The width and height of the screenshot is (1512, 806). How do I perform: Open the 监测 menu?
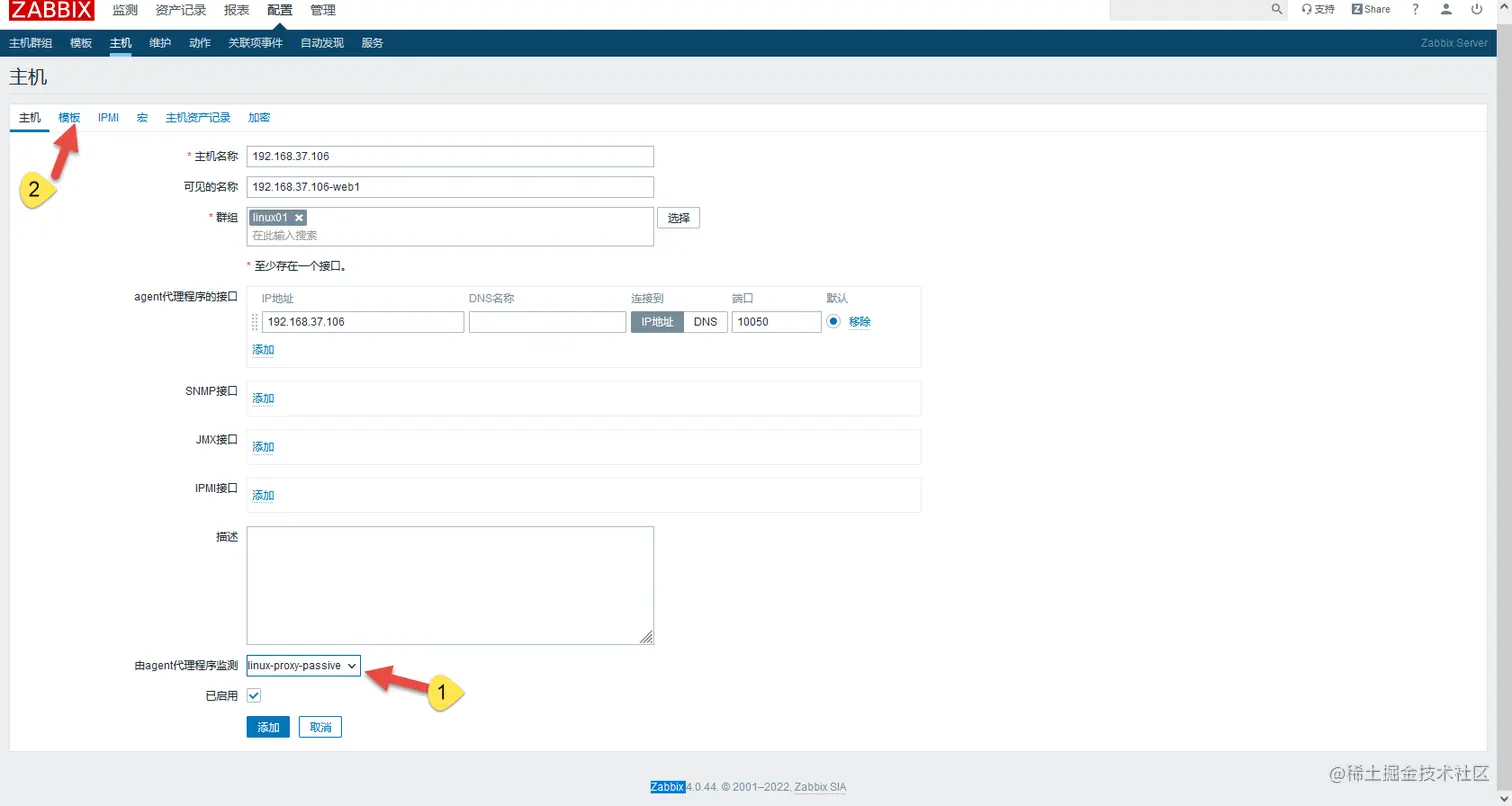tap(125, 10)
